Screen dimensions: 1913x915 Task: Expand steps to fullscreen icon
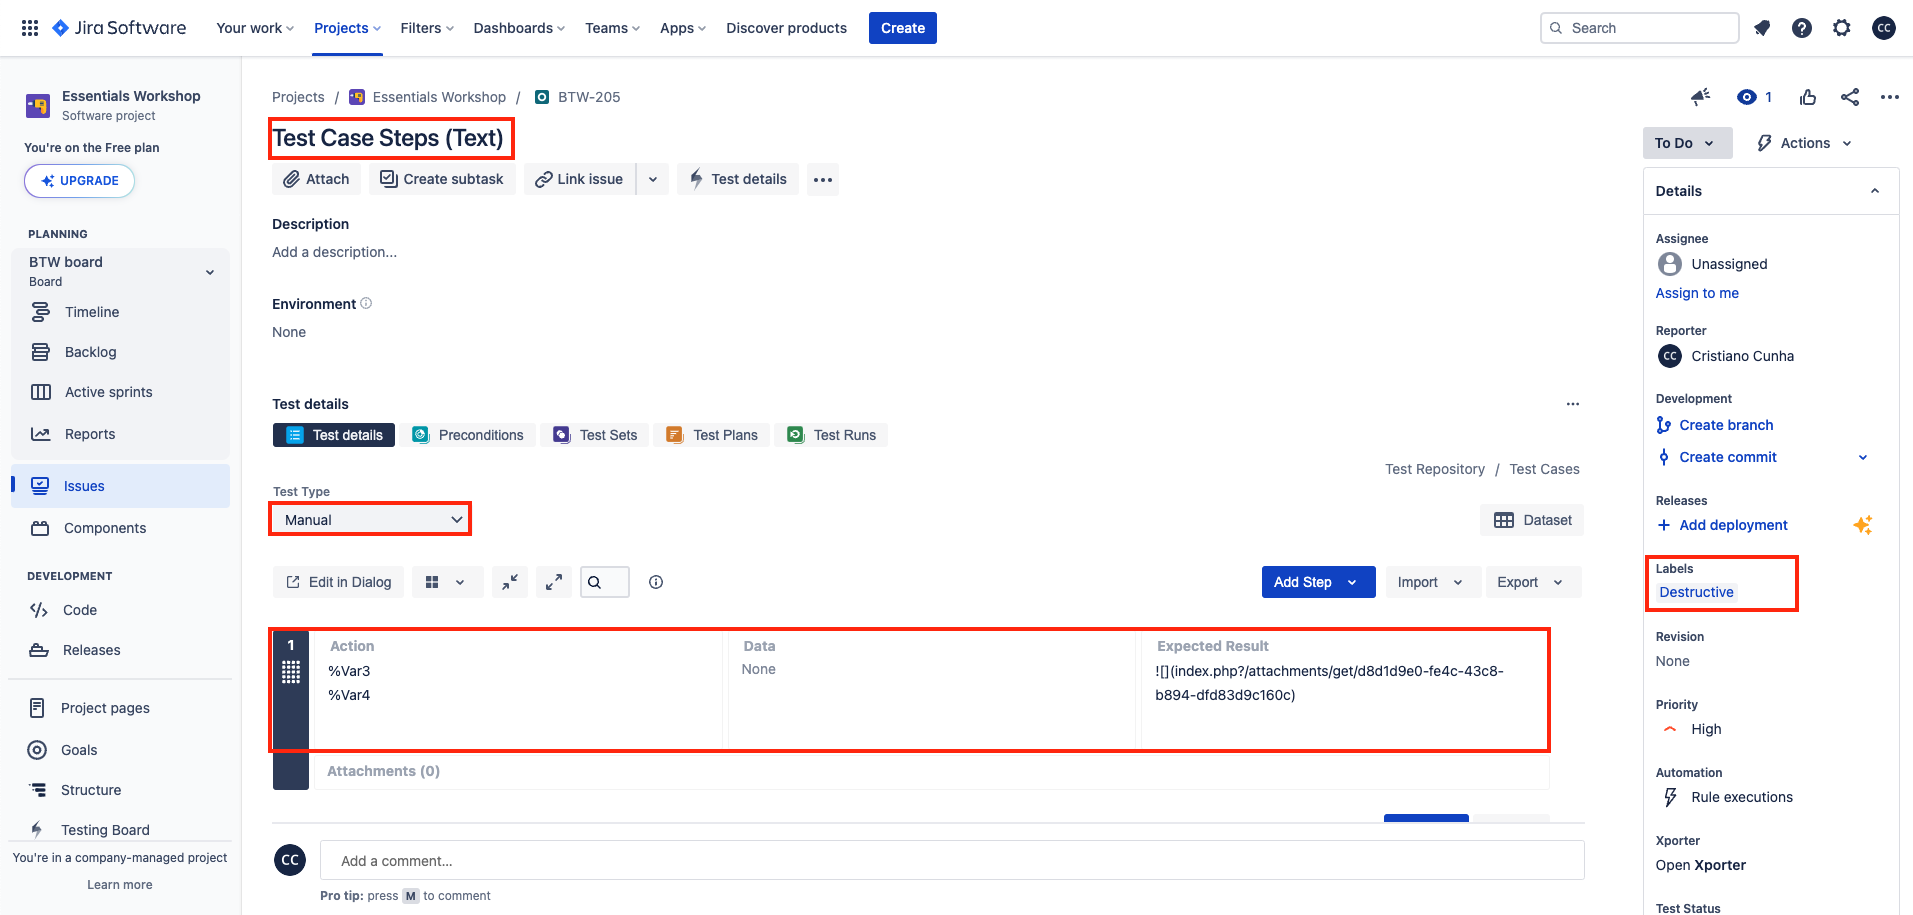coord(554,582)
